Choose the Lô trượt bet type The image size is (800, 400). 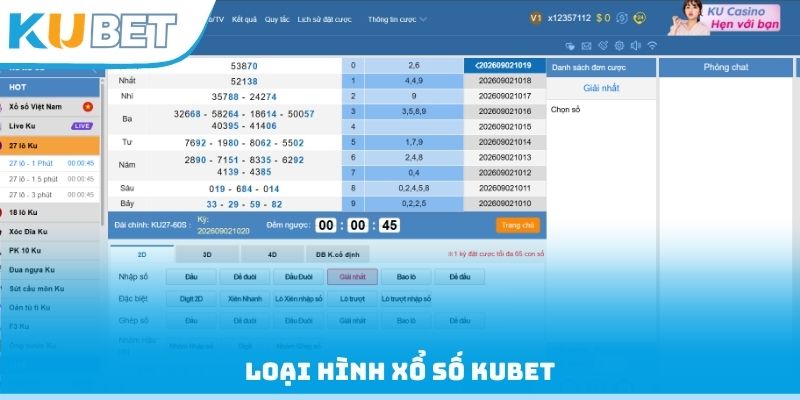click(353, 299)
